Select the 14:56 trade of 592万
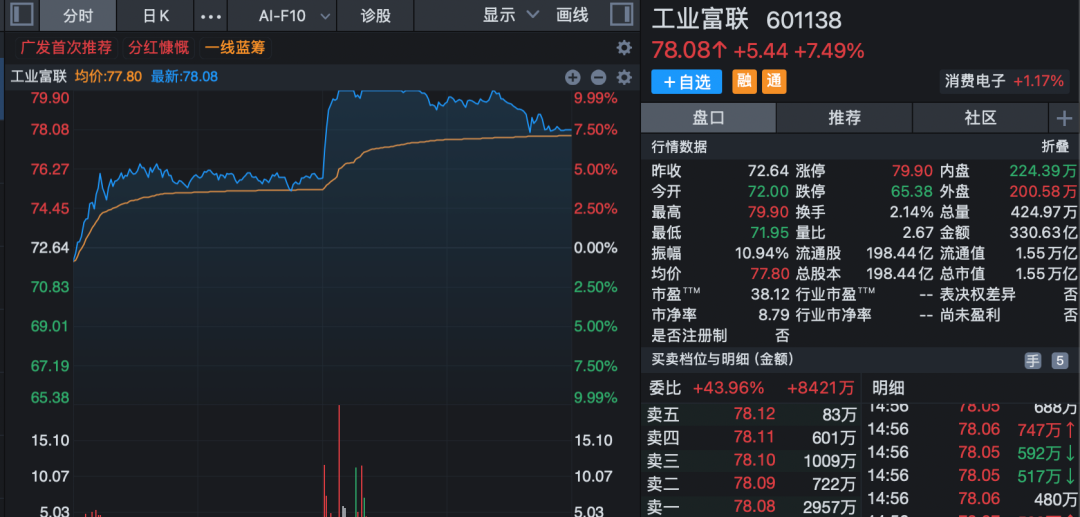1080x517 pixels. (971, 452)
